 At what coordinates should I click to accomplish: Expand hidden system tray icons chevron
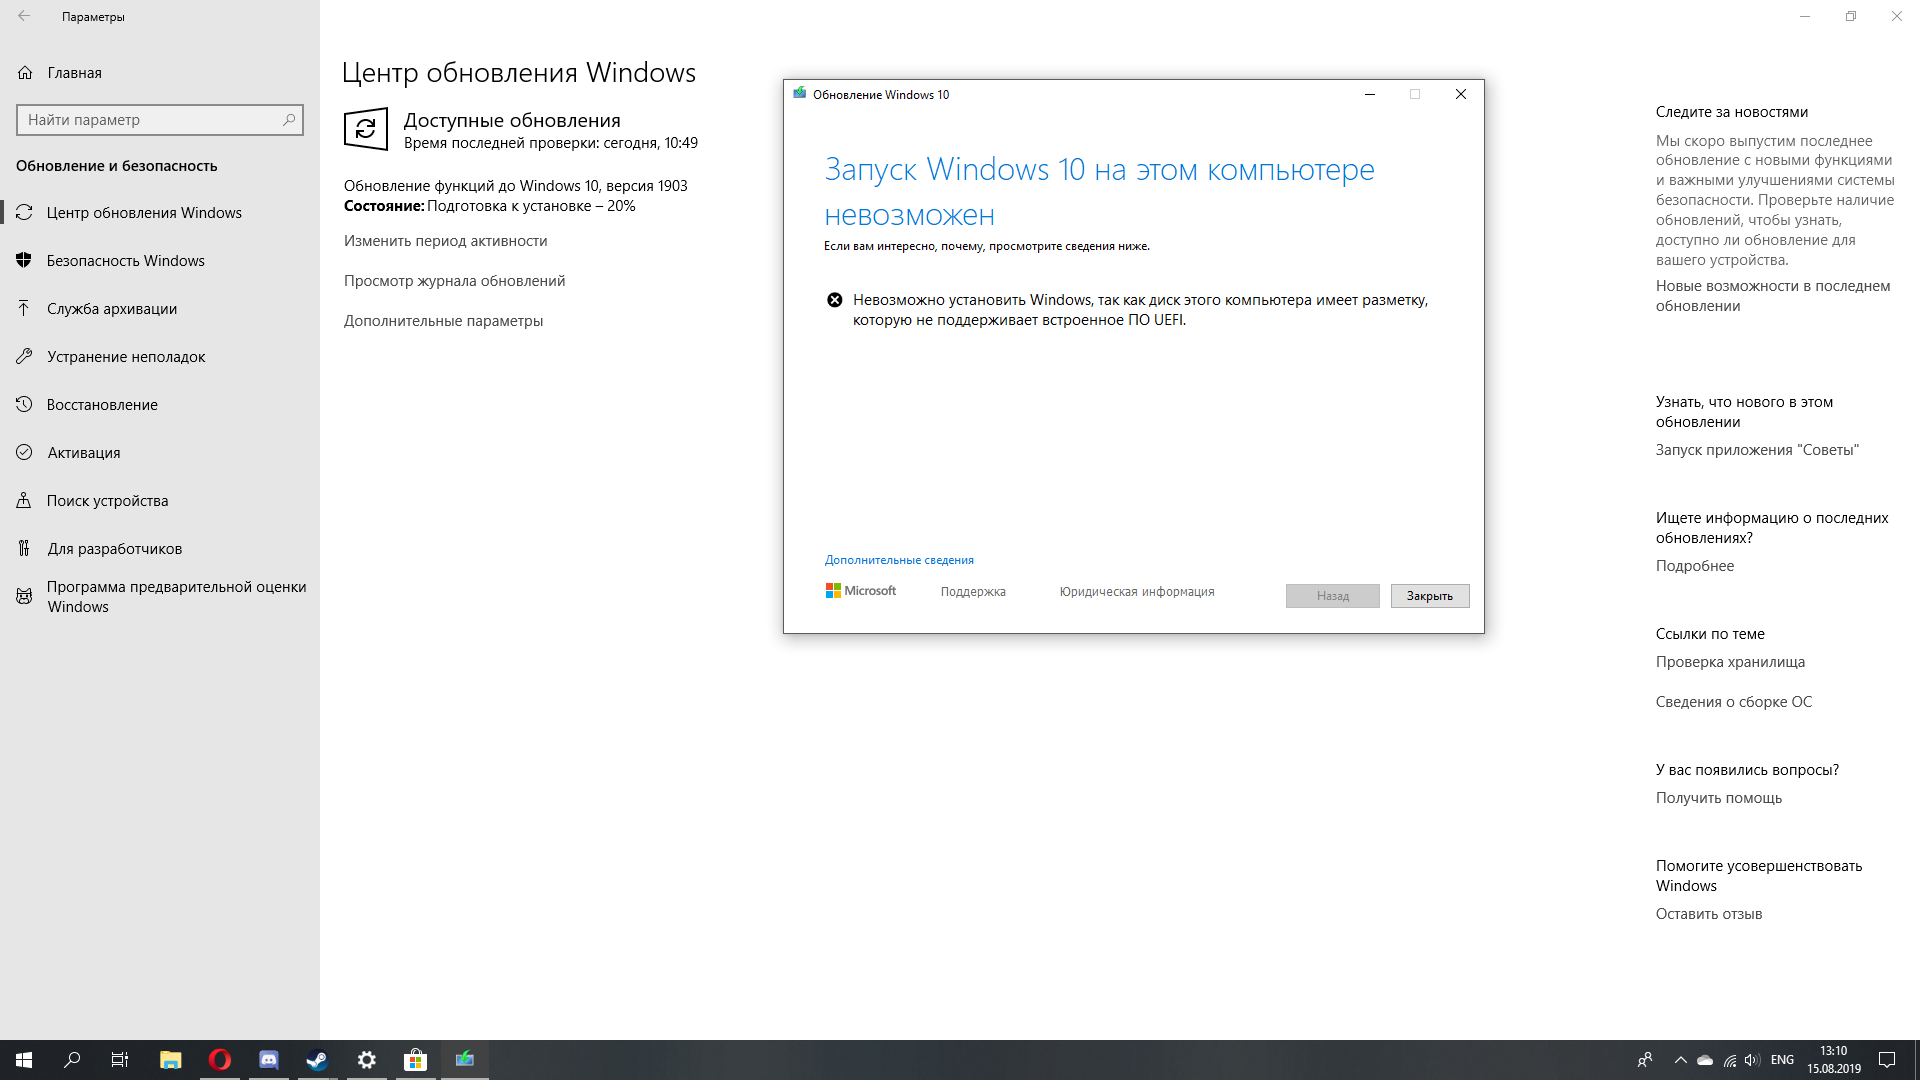[x=1680, y=1060]
